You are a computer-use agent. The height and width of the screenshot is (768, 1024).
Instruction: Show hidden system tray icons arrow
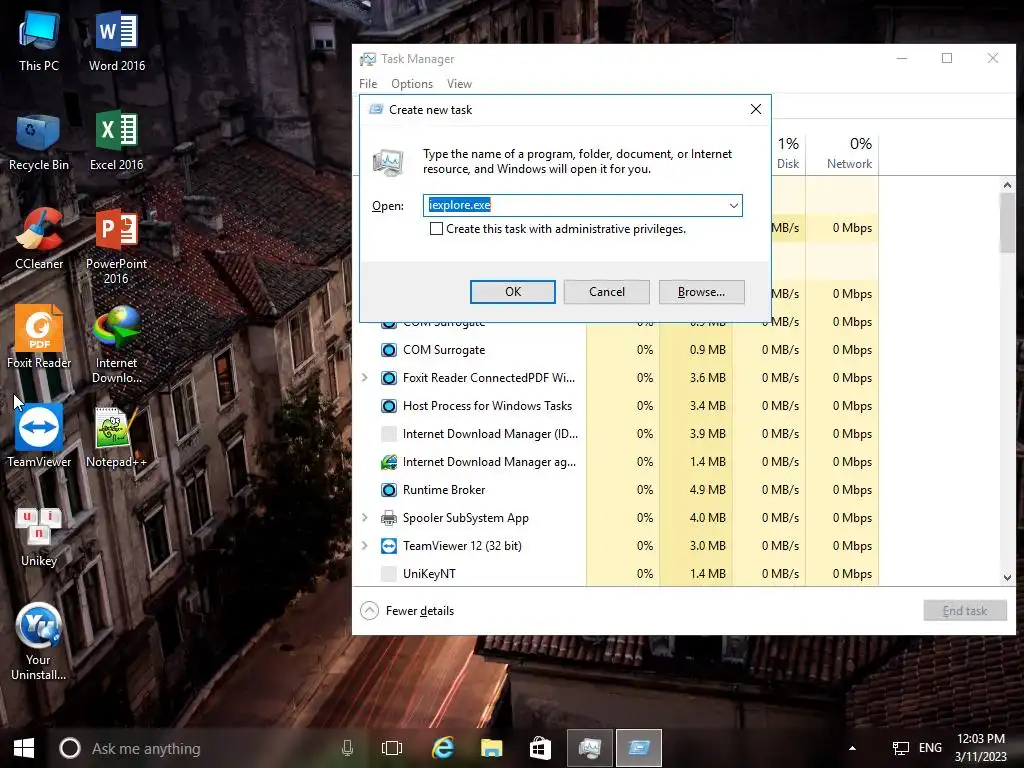point(852,748)
